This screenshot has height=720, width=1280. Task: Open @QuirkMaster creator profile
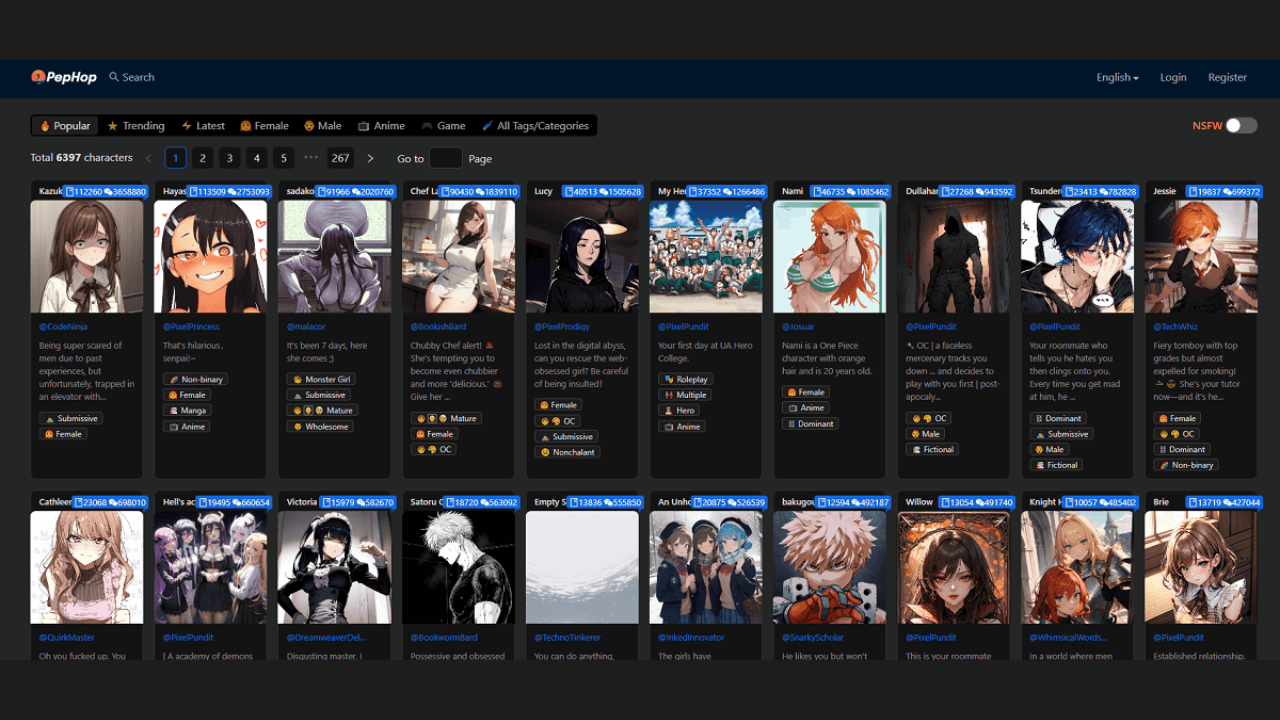coord(67,637)
